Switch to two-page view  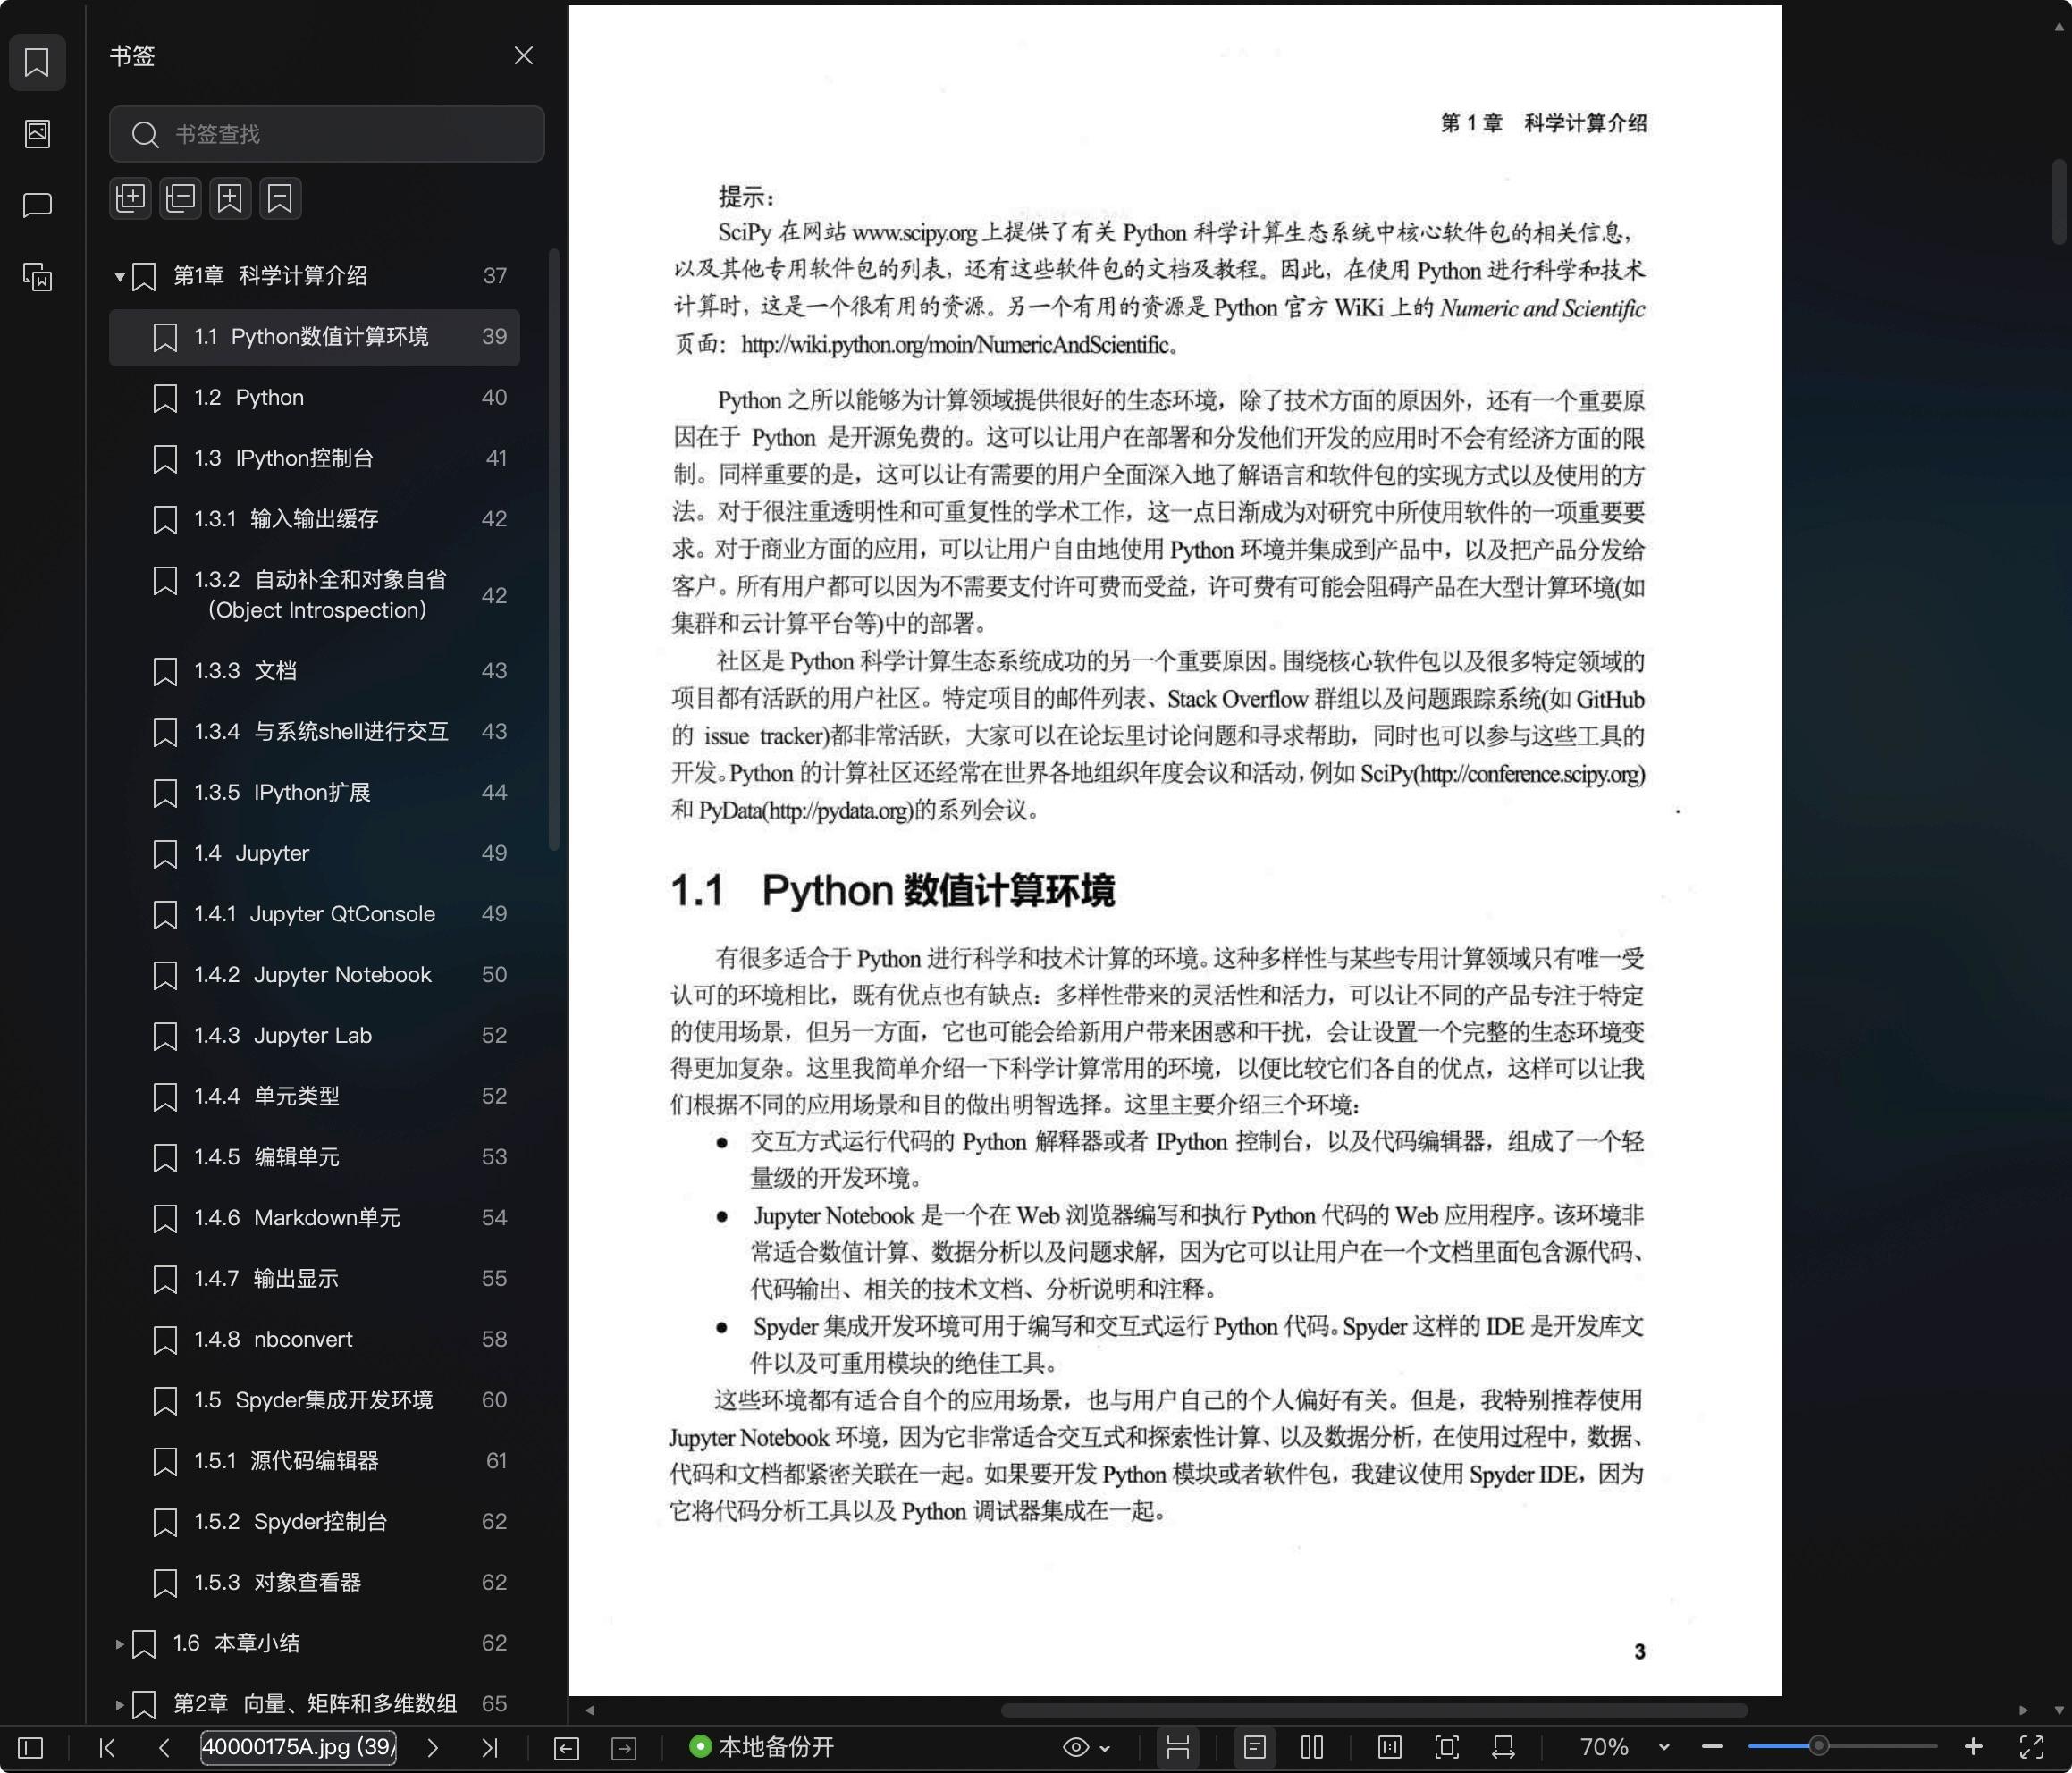pos(1312,1747)
